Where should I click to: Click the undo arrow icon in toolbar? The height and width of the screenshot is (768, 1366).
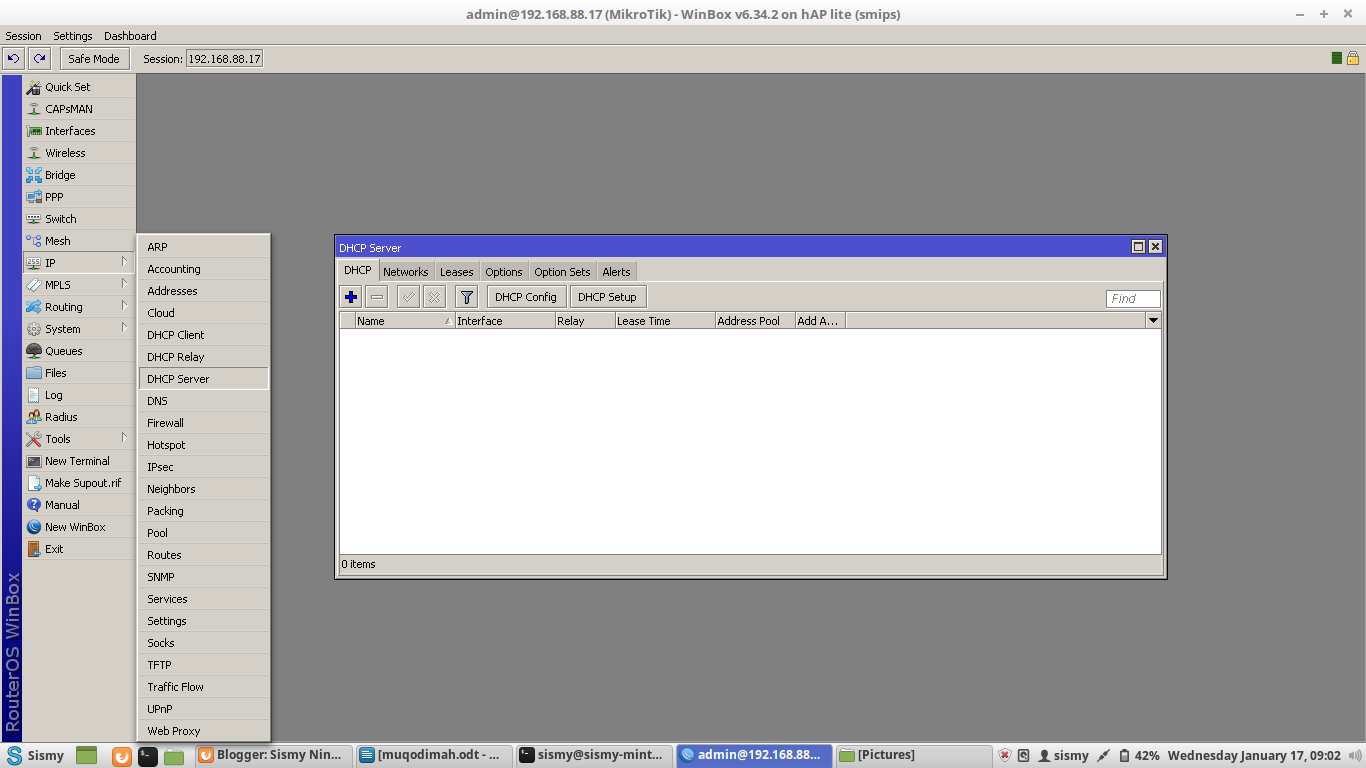pyautogui.click(x=14, y=59)
